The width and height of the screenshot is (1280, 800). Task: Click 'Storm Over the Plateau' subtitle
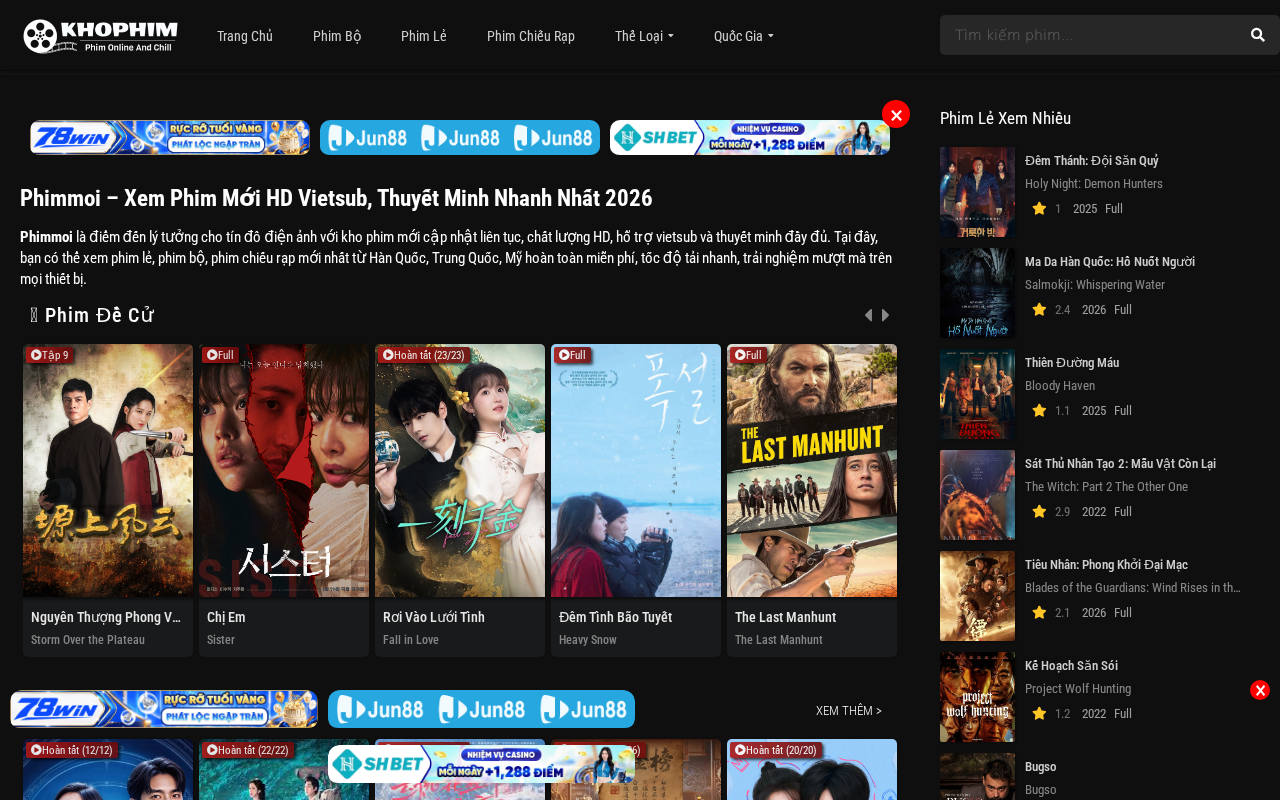point(88,640)
